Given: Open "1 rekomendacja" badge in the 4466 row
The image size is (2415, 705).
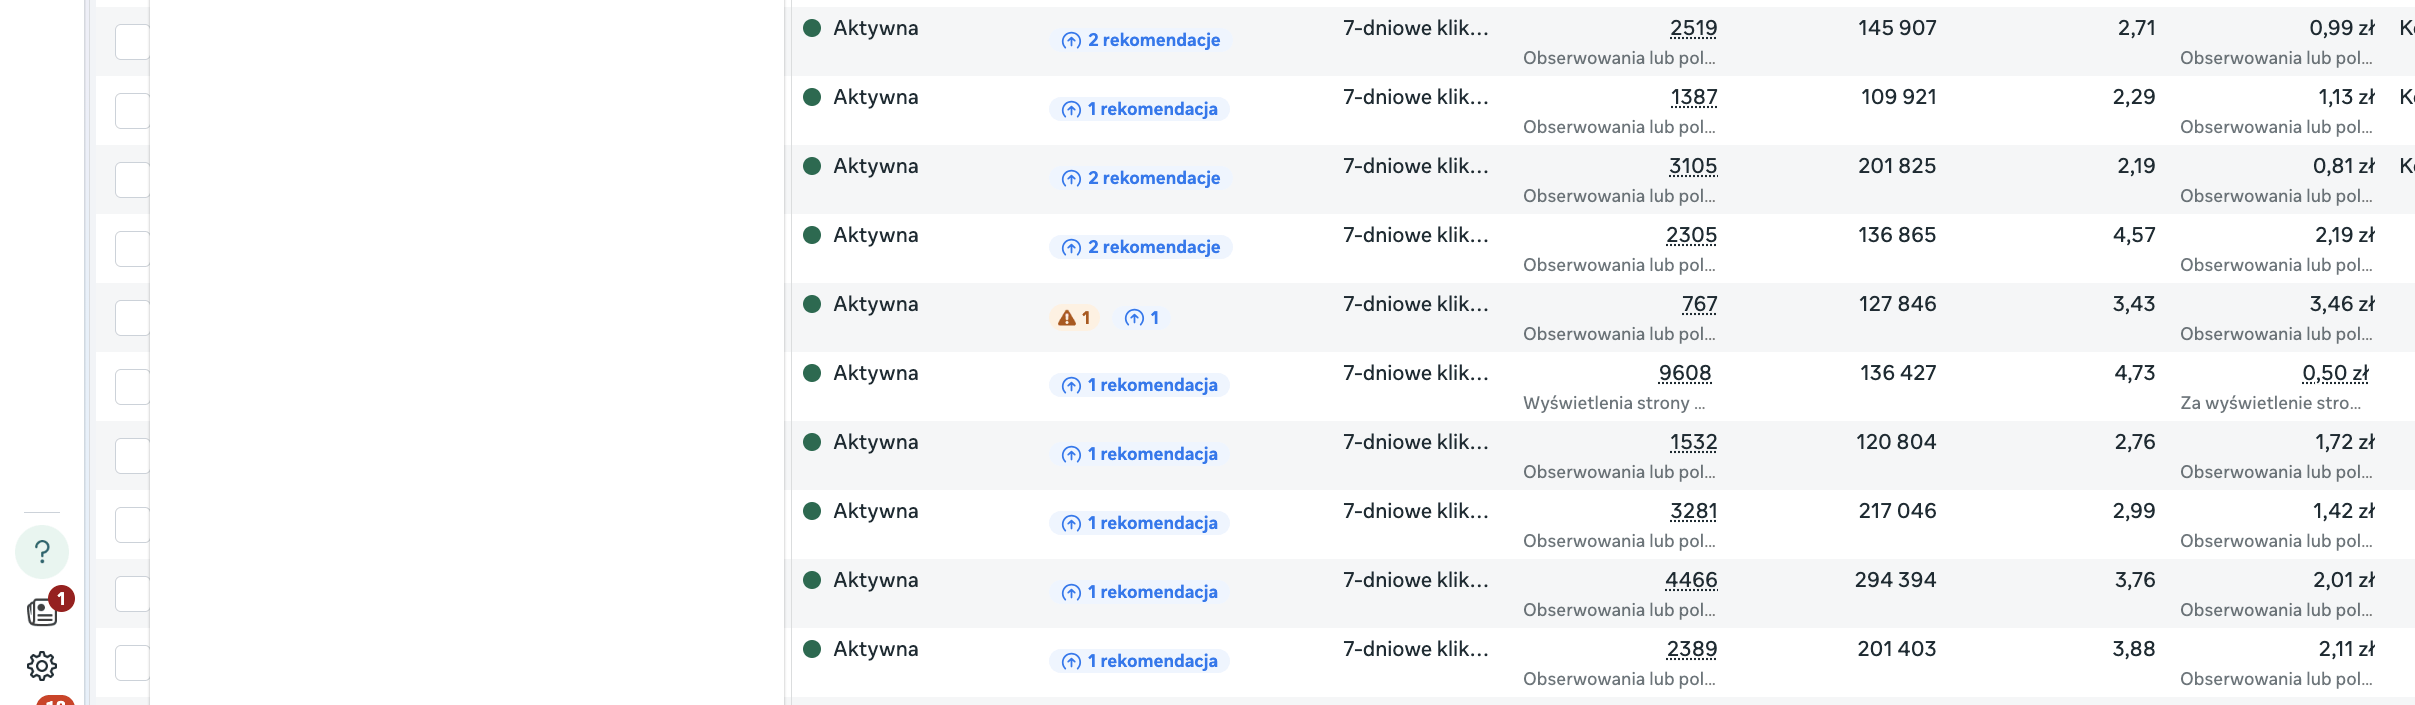Looking at the screenshot, I should coord(1140,592).
